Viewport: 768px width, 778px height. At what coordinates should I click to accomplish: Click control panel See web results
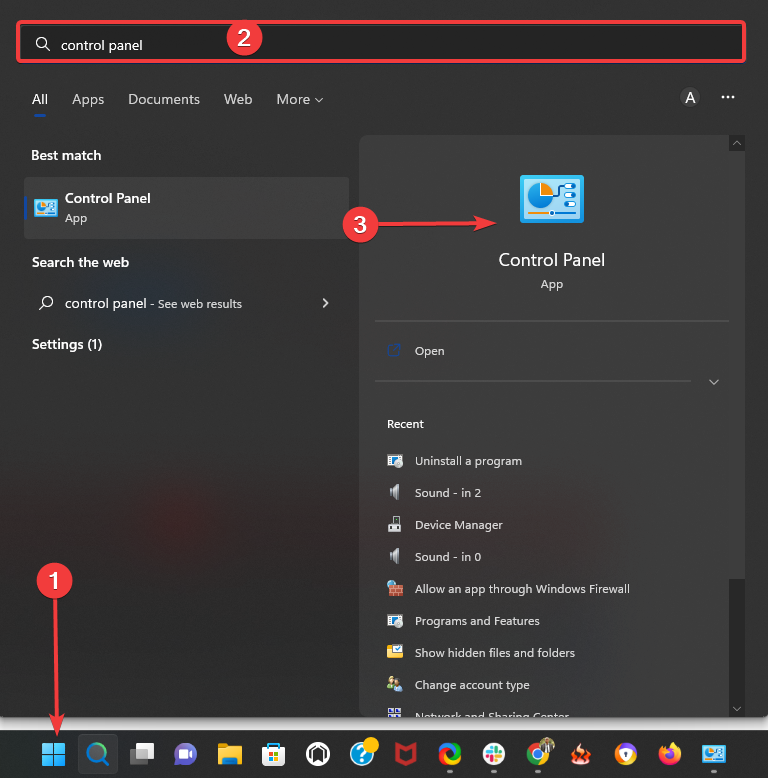(187, 303)
